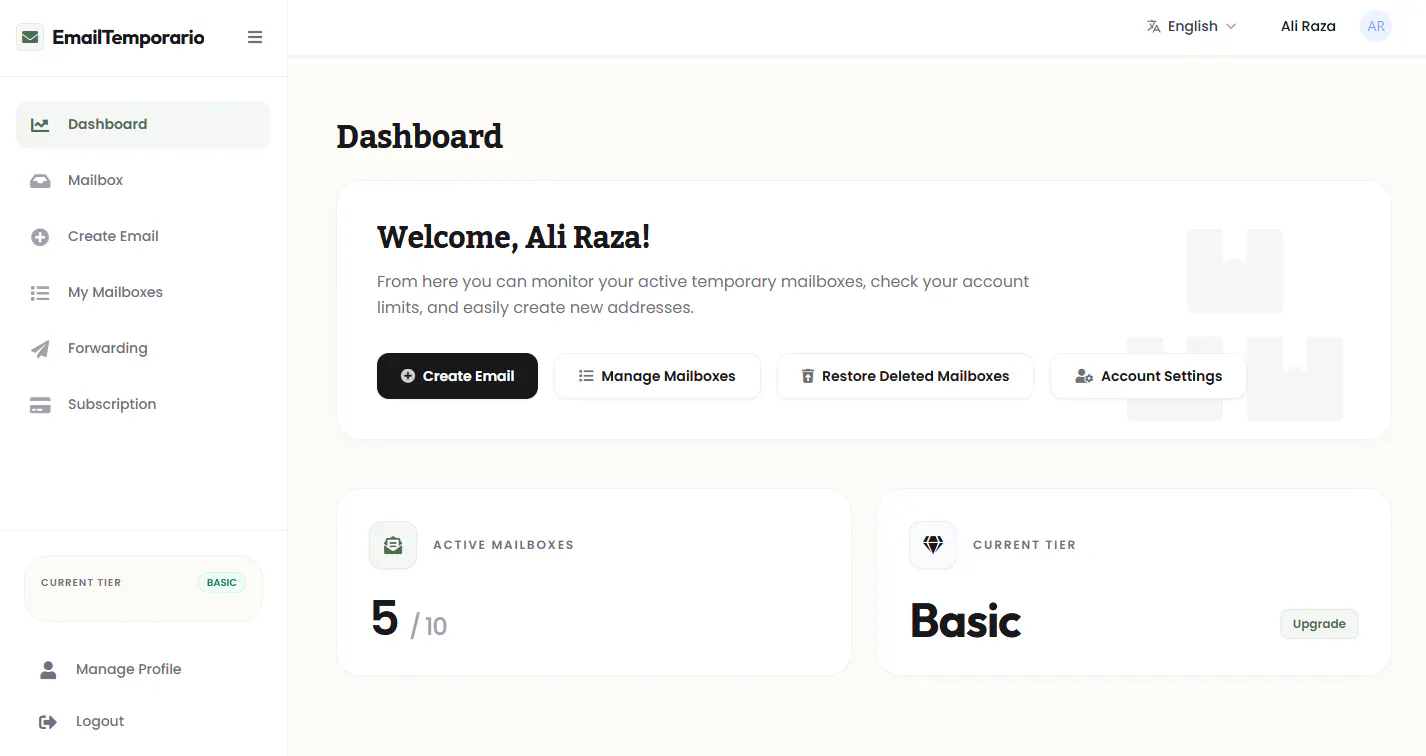Go to Mailbox in the sidebar
1426x756 pixels.
pyautogui.click(x=143, y=181)
